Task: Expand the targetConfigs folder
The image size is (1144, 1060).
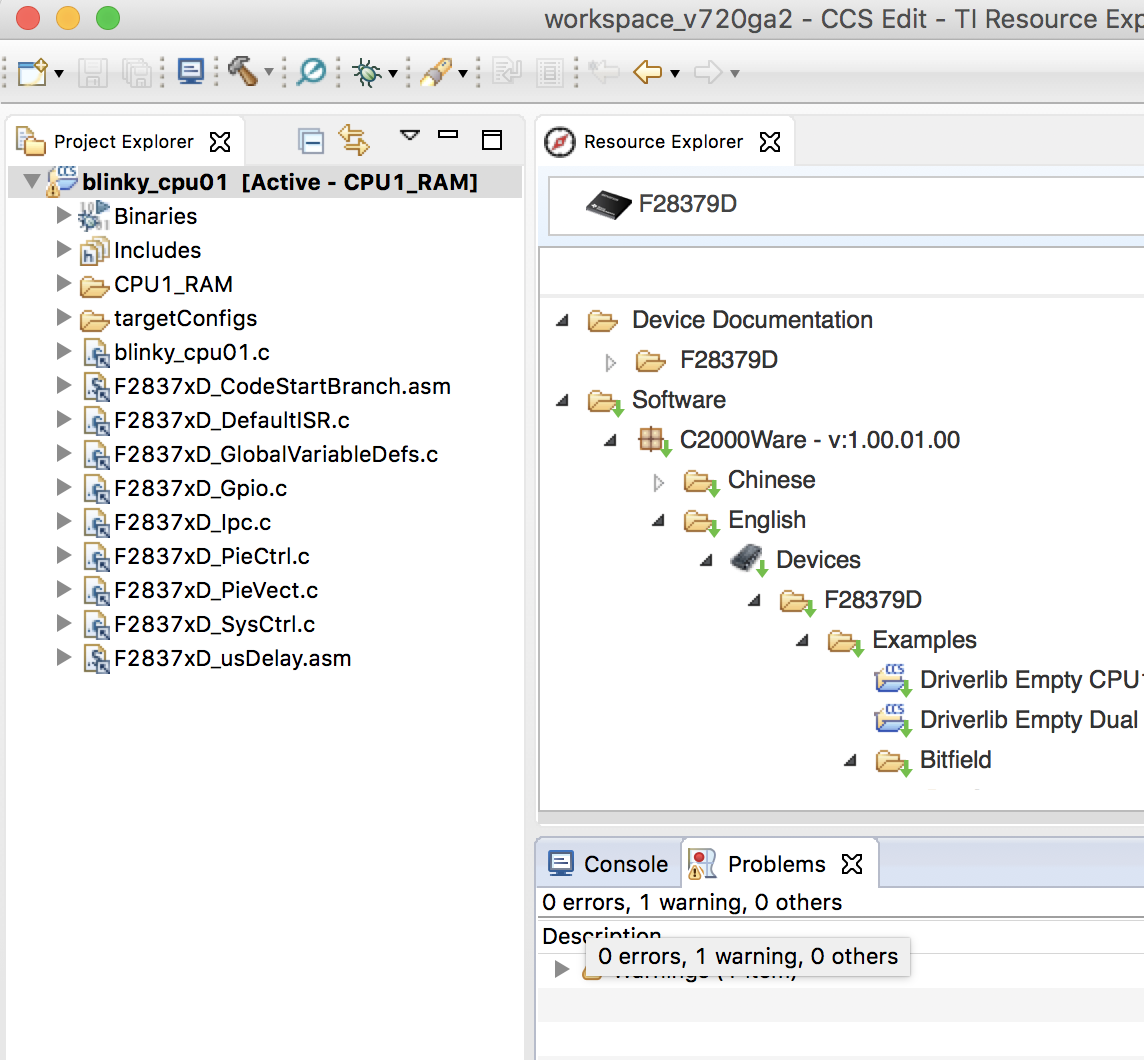Action: pyautogui.click(x=64, y=317)
